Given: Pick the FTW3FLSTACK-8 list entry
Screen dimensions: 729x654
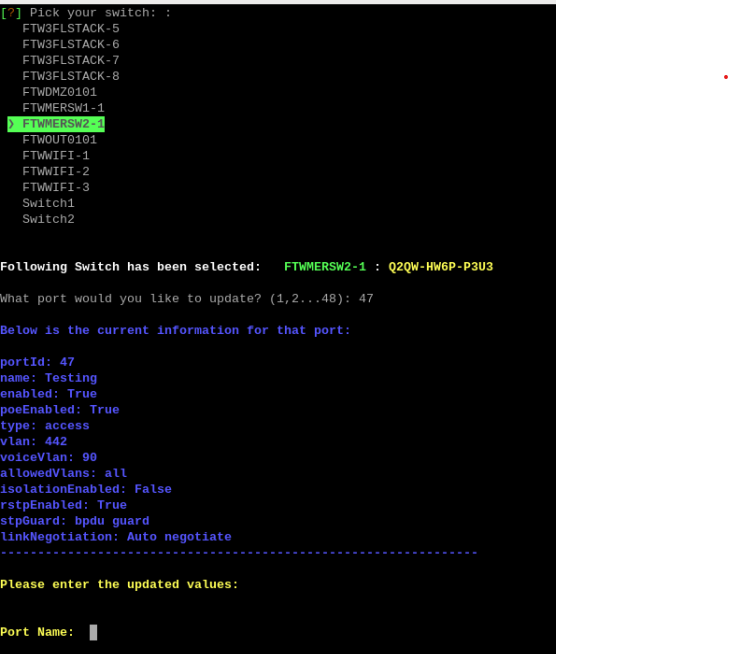Looking at the screenshot, I should click(70, 77).
